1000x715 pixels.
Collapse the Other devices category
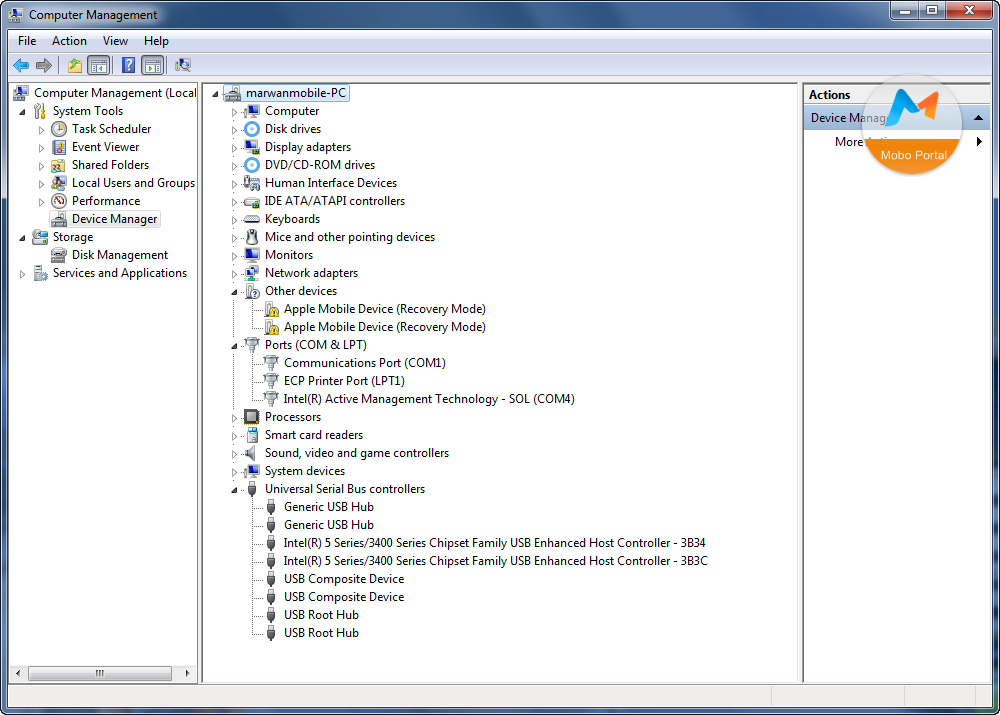(234, 292)
